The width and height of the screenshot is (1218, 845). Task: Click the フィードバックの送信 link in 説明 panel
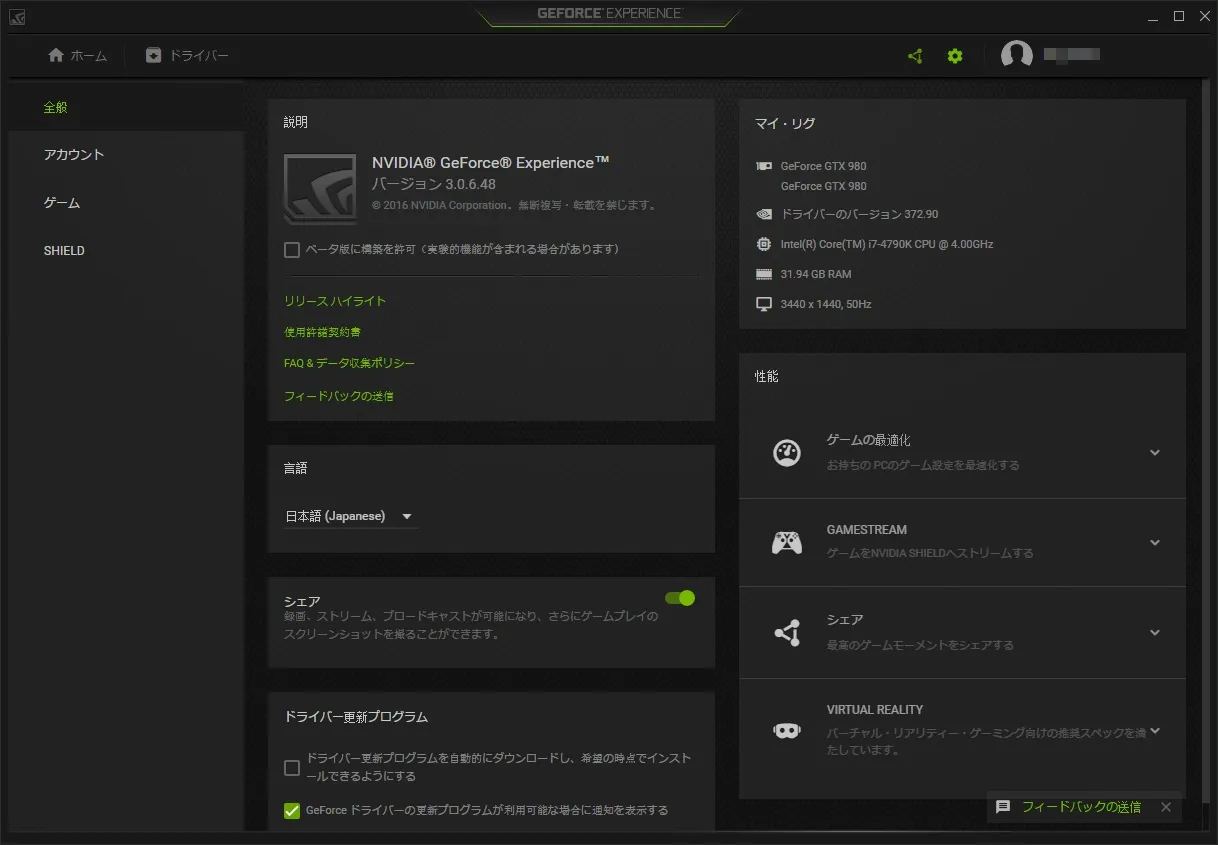pyautogui.click(x=339, y=396)
